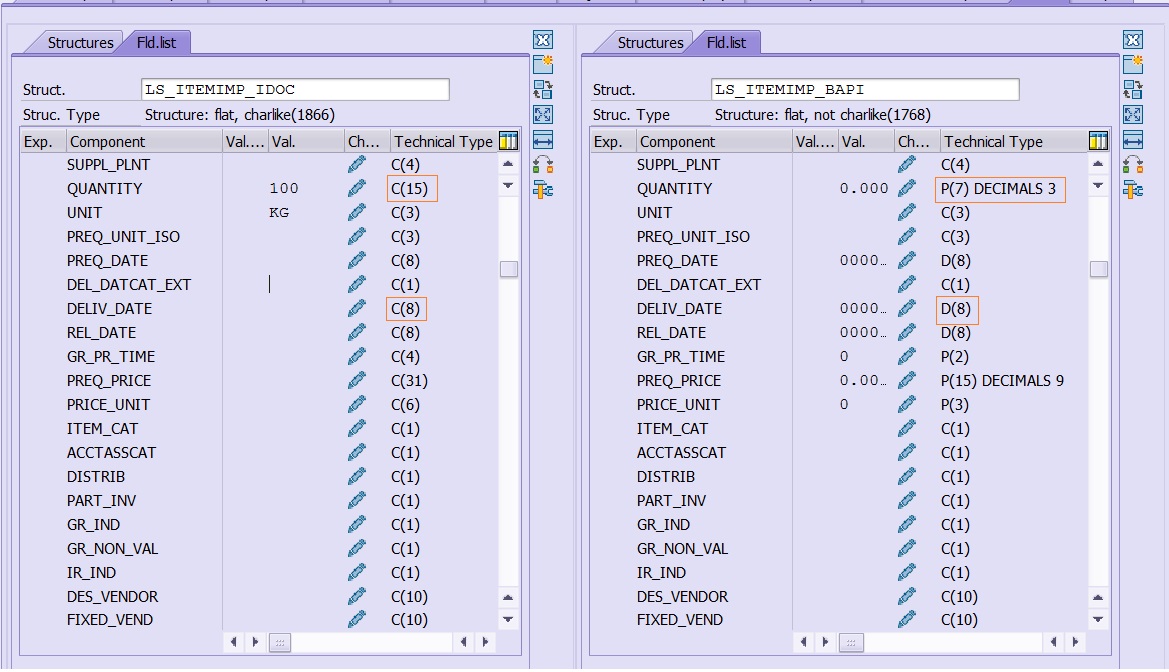Click the Close icon on the left structure panel

pos(543,40)
